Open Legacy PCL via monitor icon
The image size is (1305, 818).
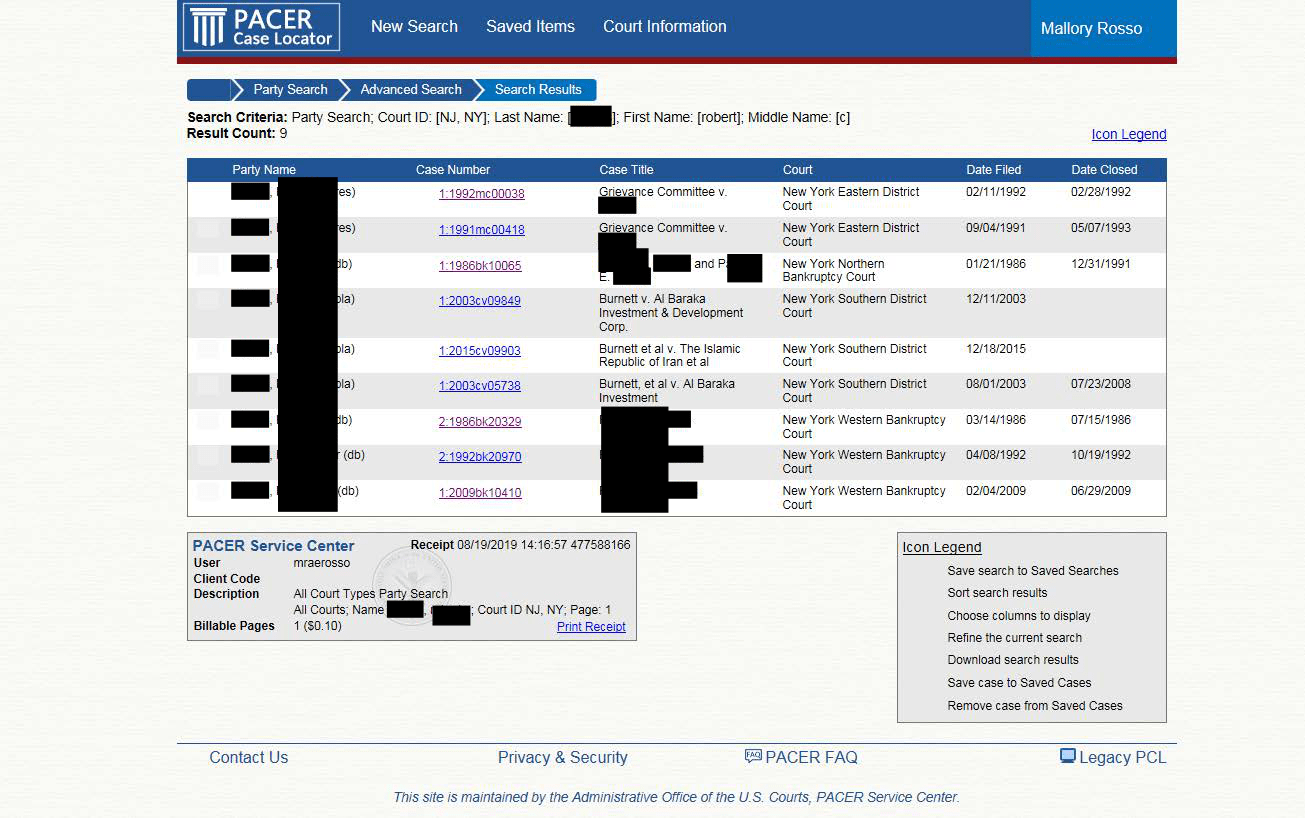[1067, 756]
